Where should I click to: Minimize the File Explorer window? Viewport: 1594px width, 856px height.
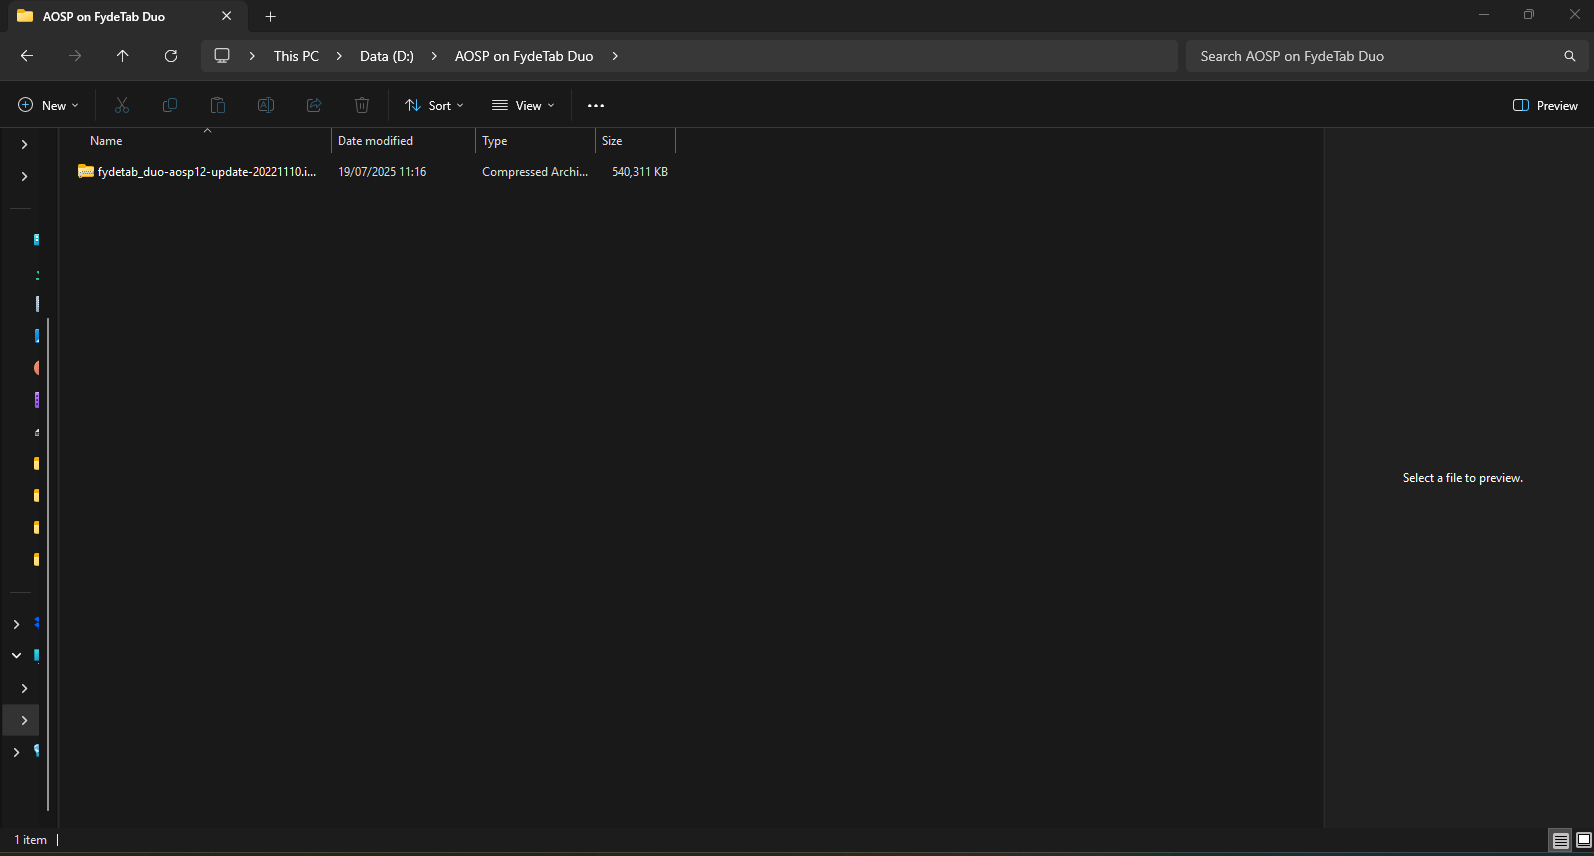[1484, 15]
